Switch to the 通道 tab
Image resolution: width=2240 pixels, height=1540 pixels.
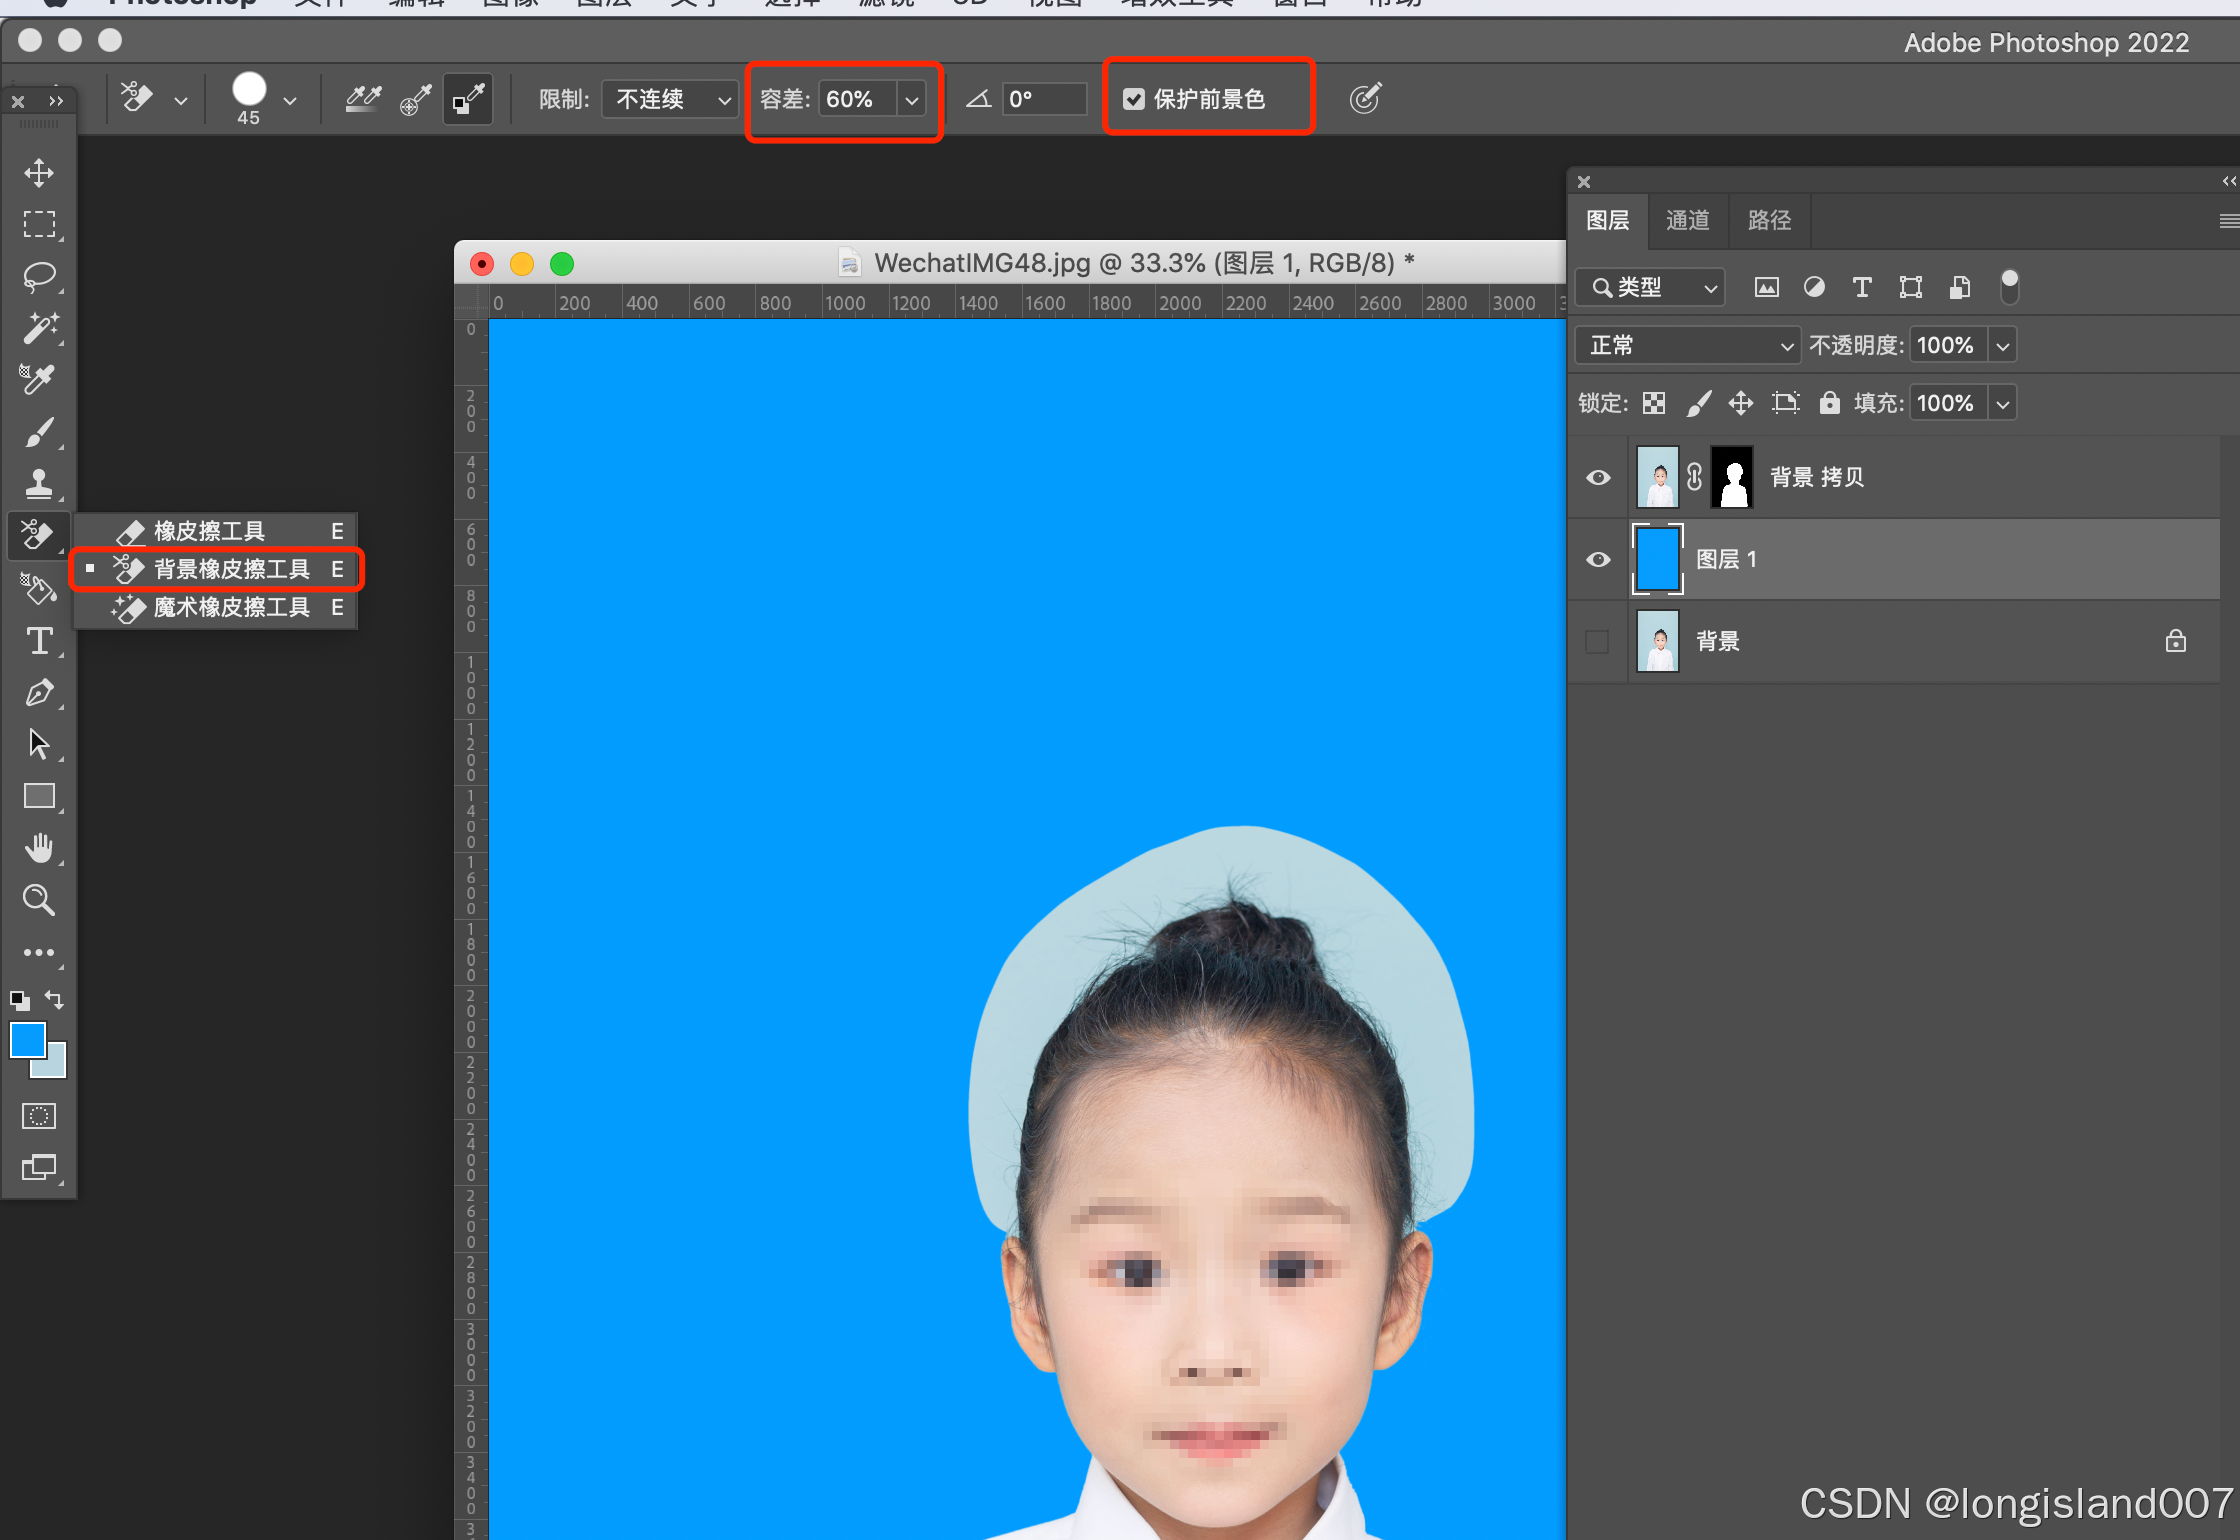(1687, 220)
